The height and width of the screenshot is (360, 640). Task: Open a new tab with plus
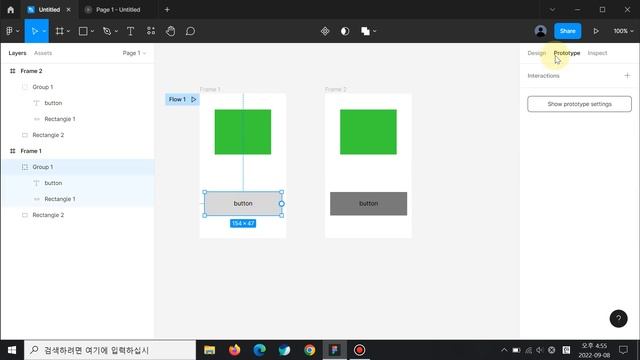pyautogui.click(x=167, y=9)
